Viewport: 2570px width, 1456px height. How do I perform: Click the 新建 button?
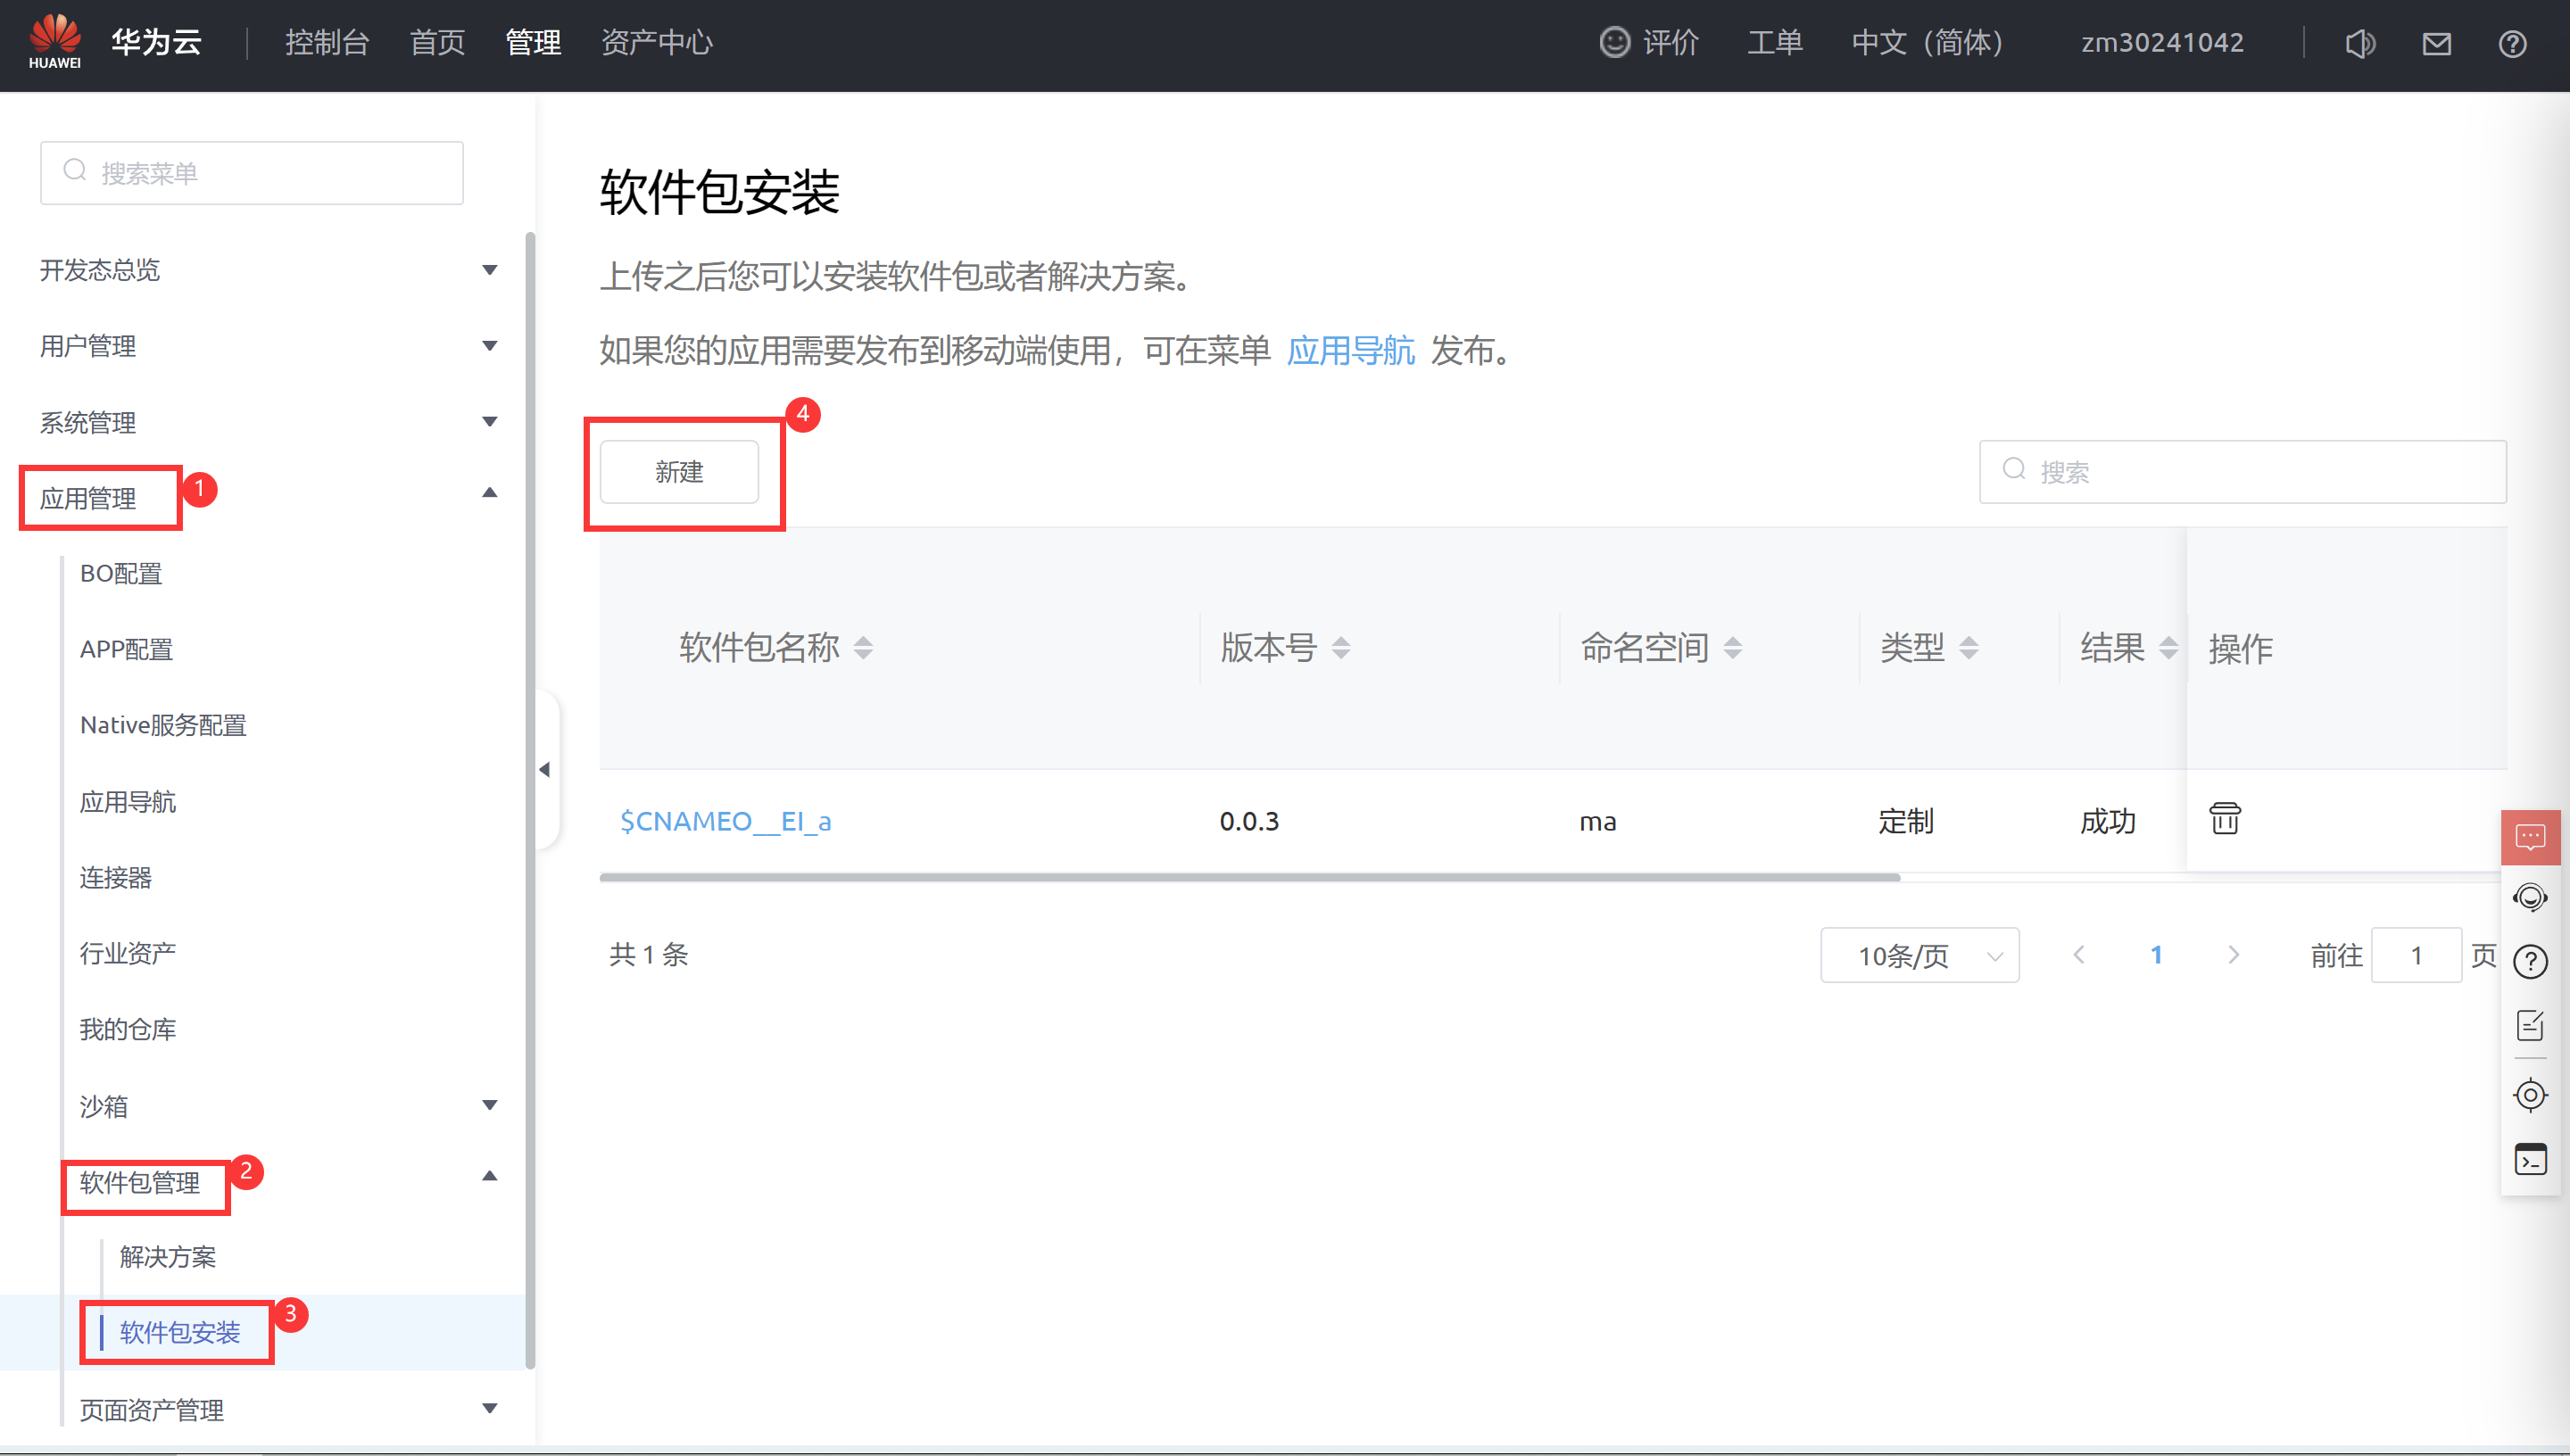click(x=679, y=472)
